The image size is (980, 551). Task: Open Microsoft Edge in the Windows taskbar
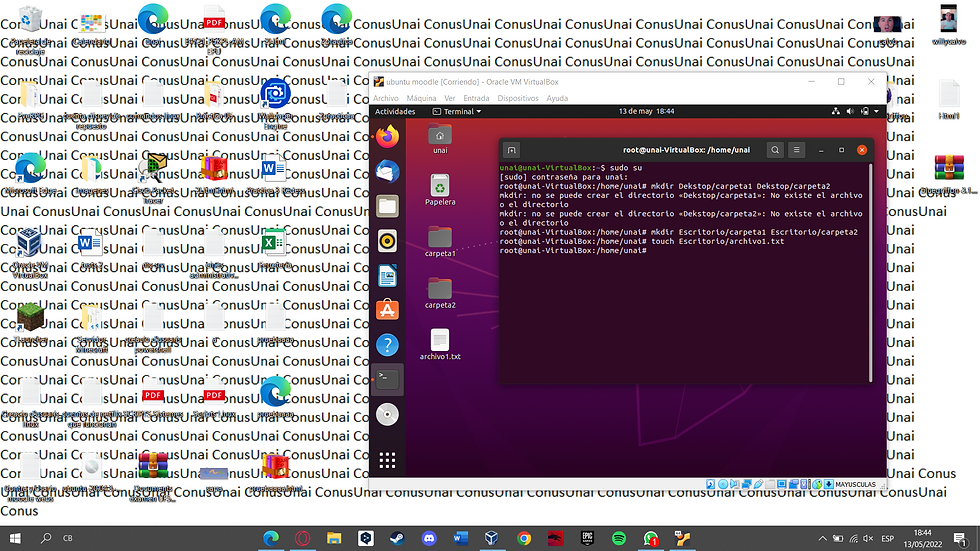[271, 538]
